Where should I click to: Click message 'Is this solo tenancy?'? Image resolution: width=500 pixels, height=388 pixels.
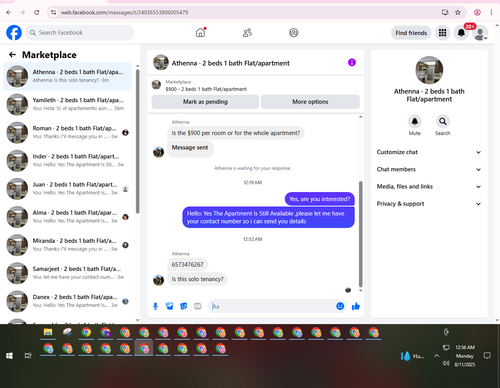click(197, 279)
